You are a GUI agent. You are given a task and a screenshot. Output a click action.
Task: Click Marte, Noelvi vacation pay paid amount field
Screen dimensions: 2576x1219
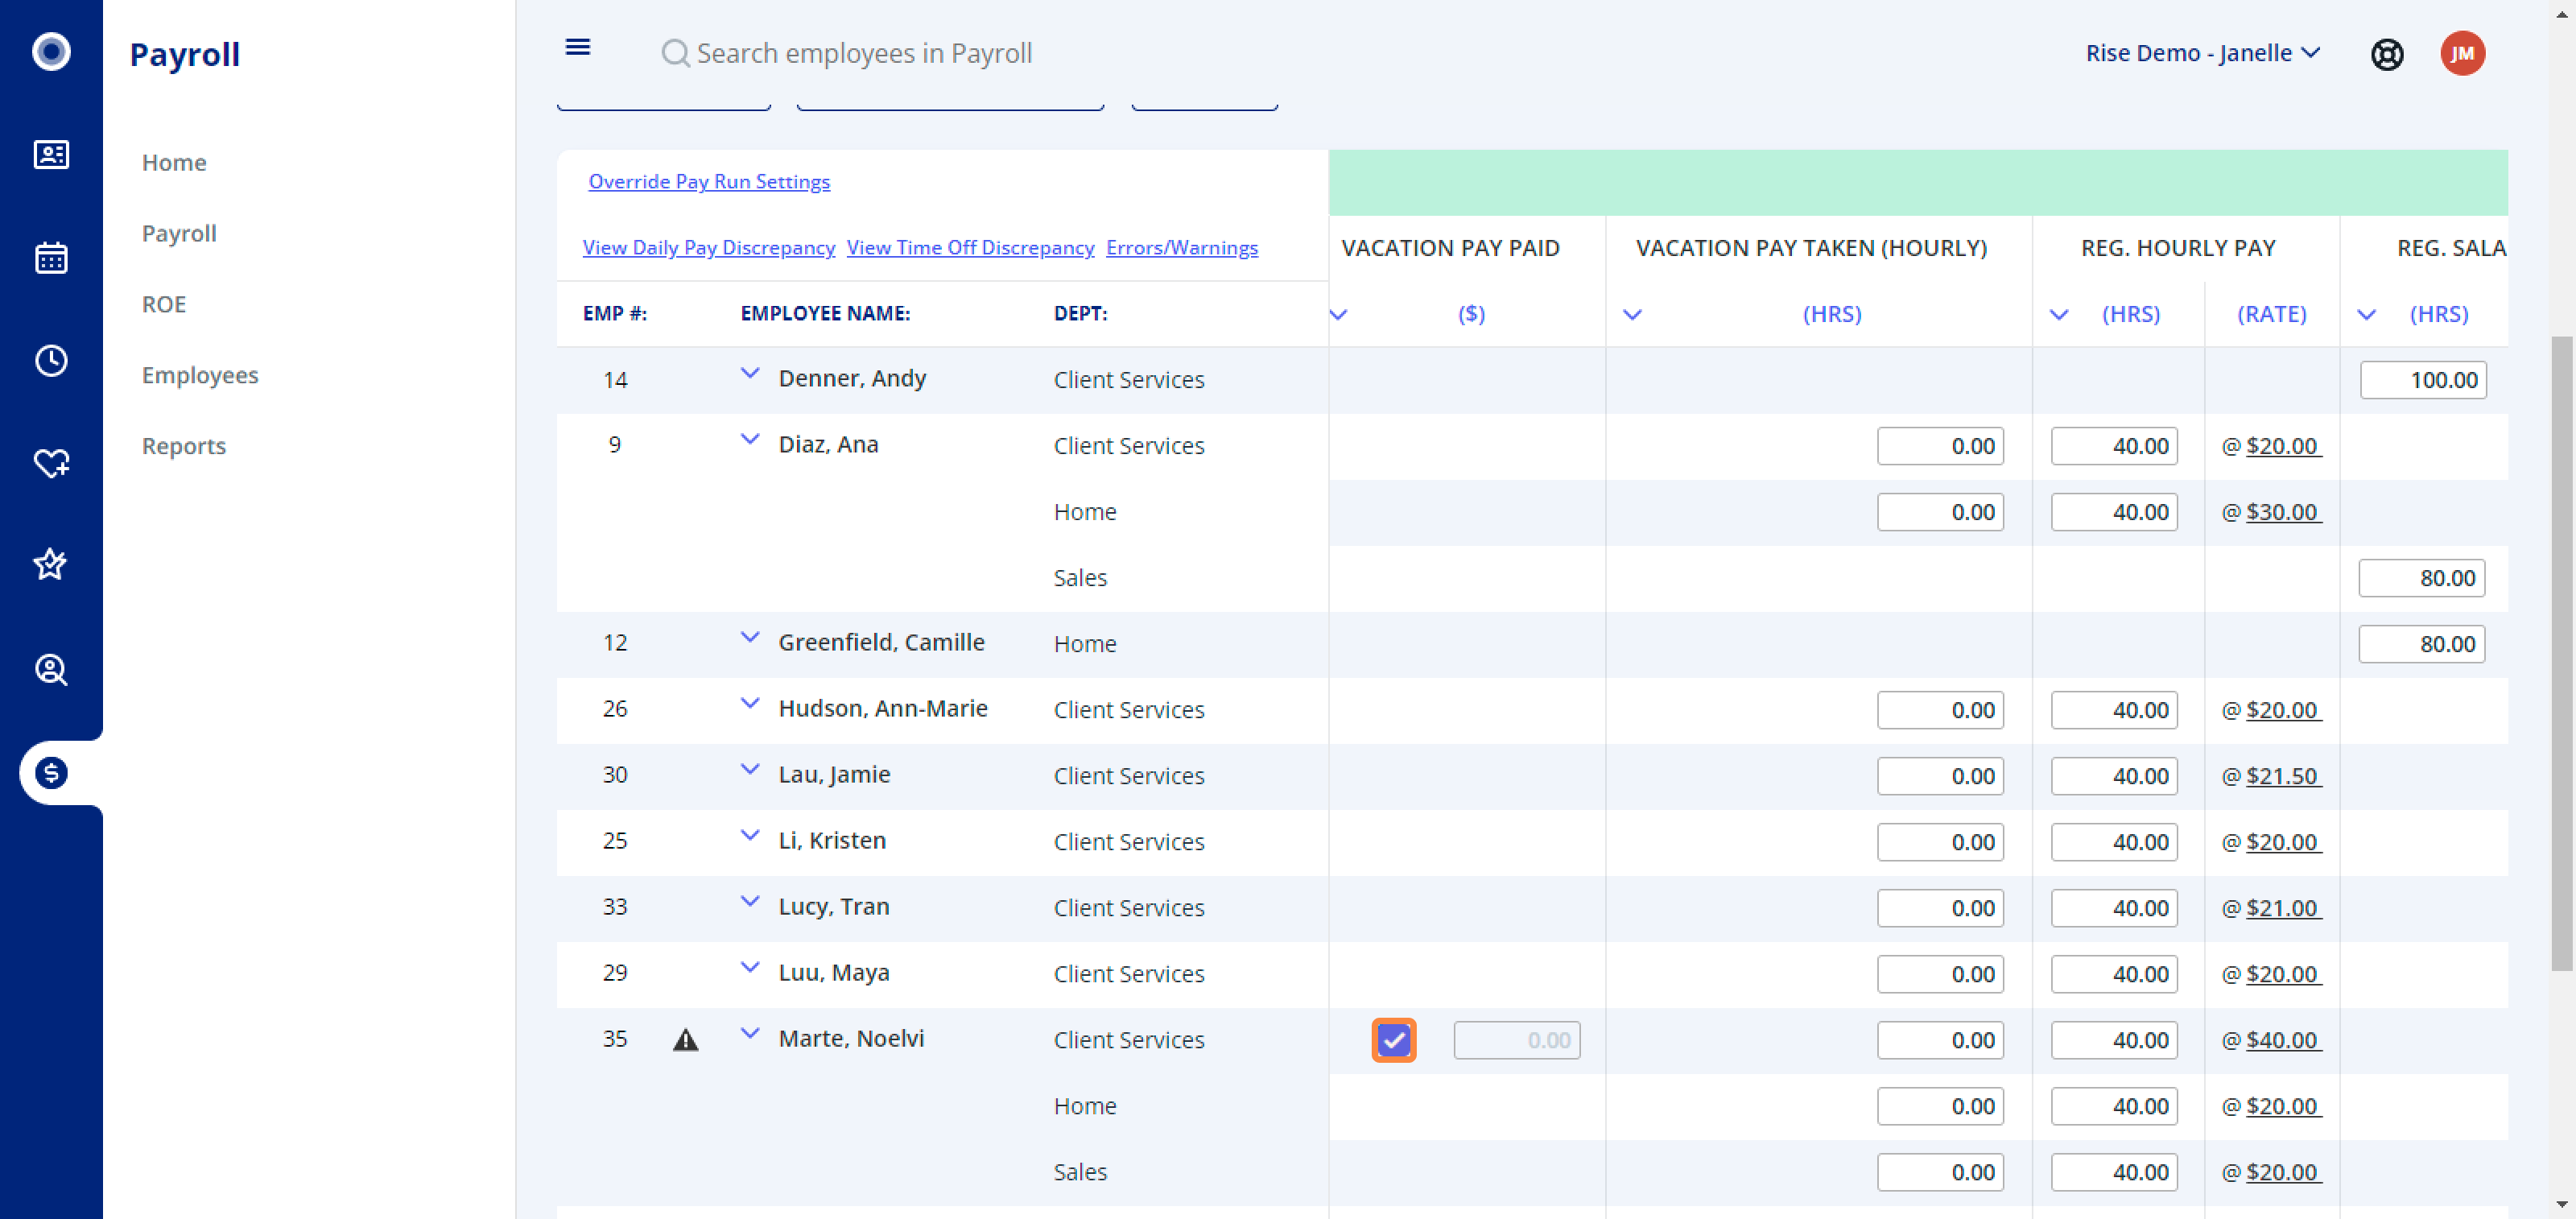[1516, 1040]
